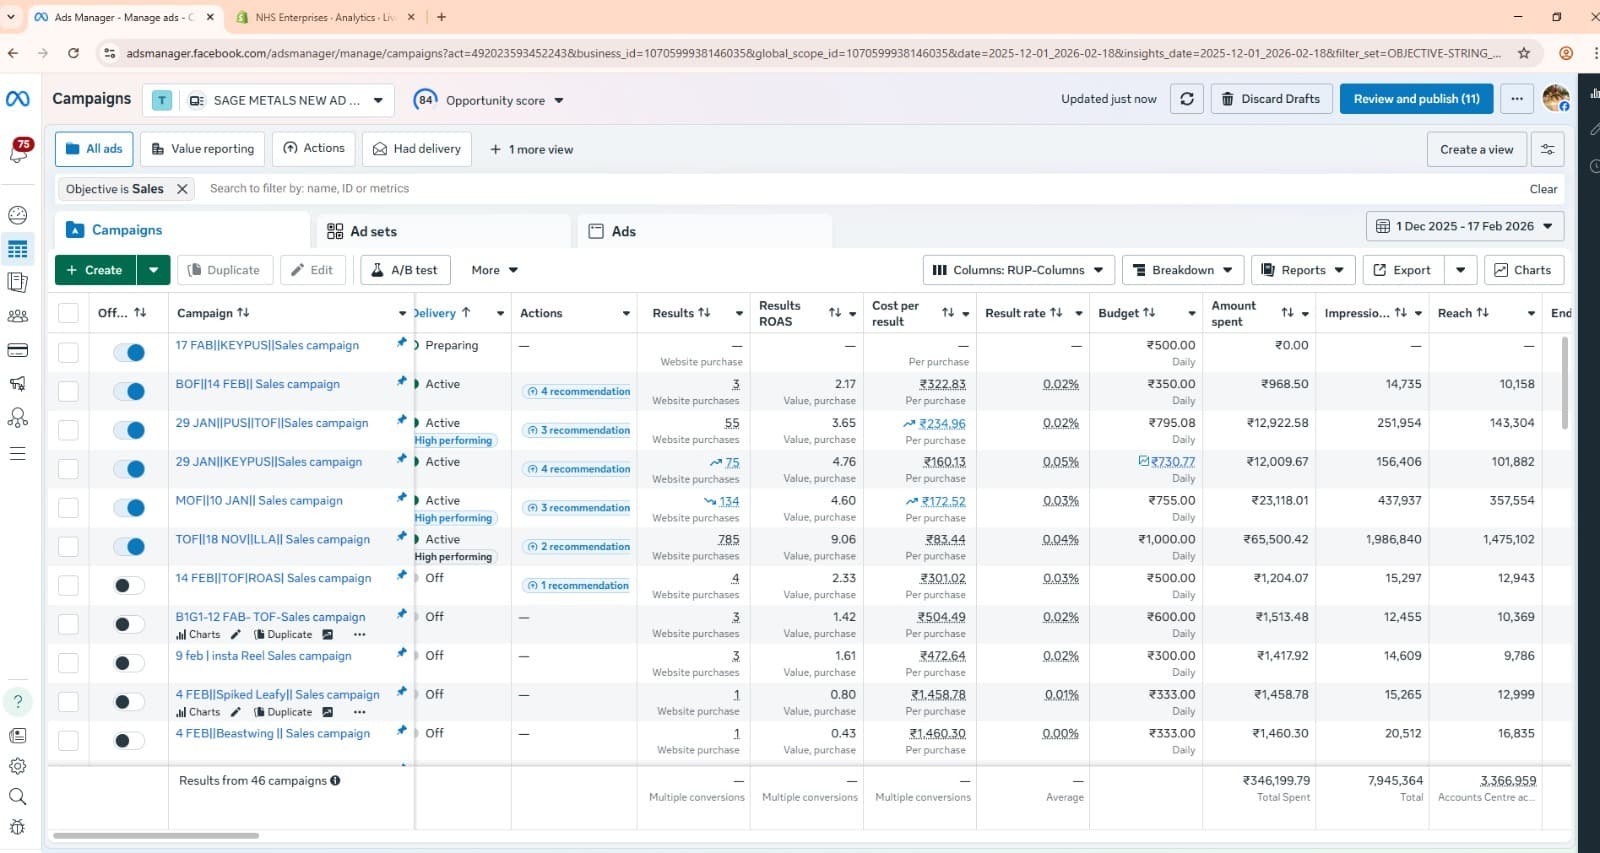The image size is (1600, 853).
Task: Click the edit pencil under B1G1-12 FAB campaign
Action: [236, 635]
